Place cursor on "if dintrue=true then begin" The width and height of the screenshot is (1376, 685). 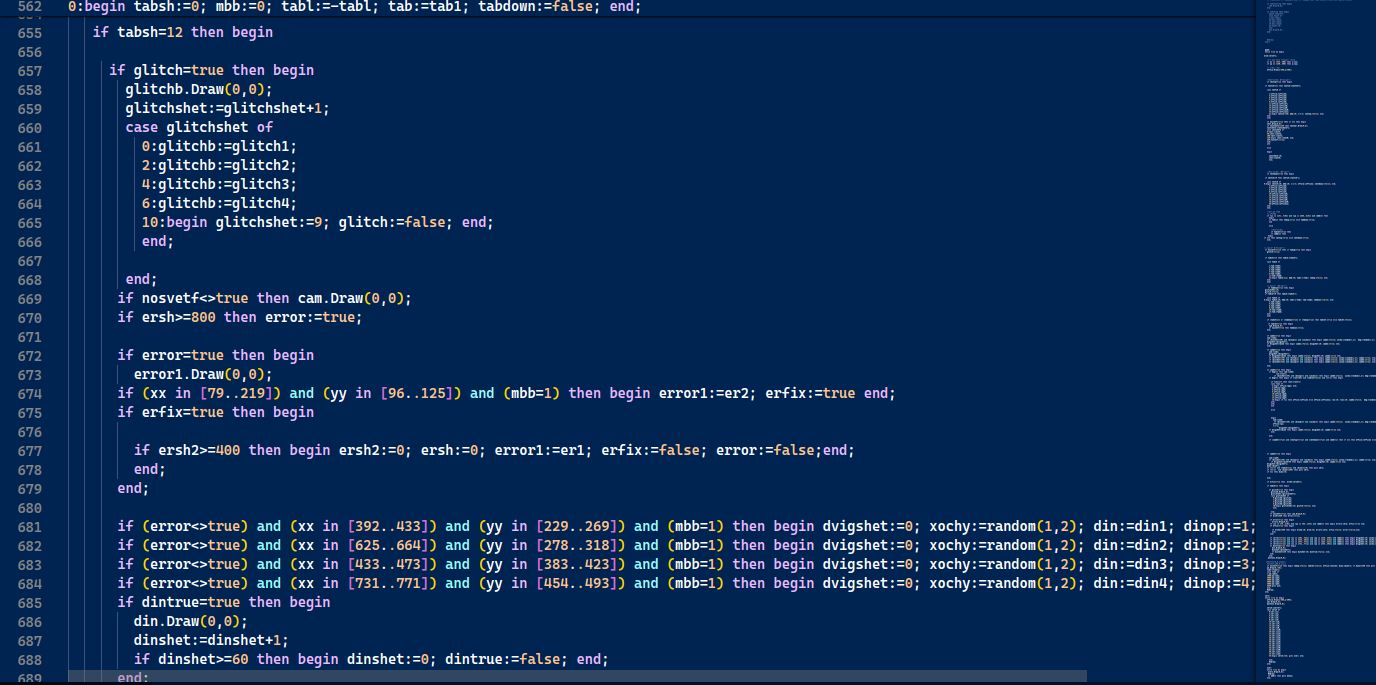click(223, 603)
